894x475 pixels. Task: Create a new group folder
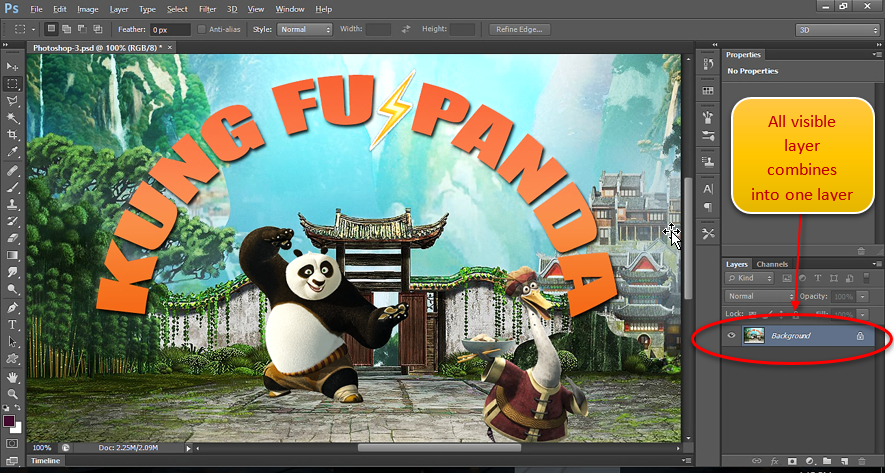click(827, 461)
